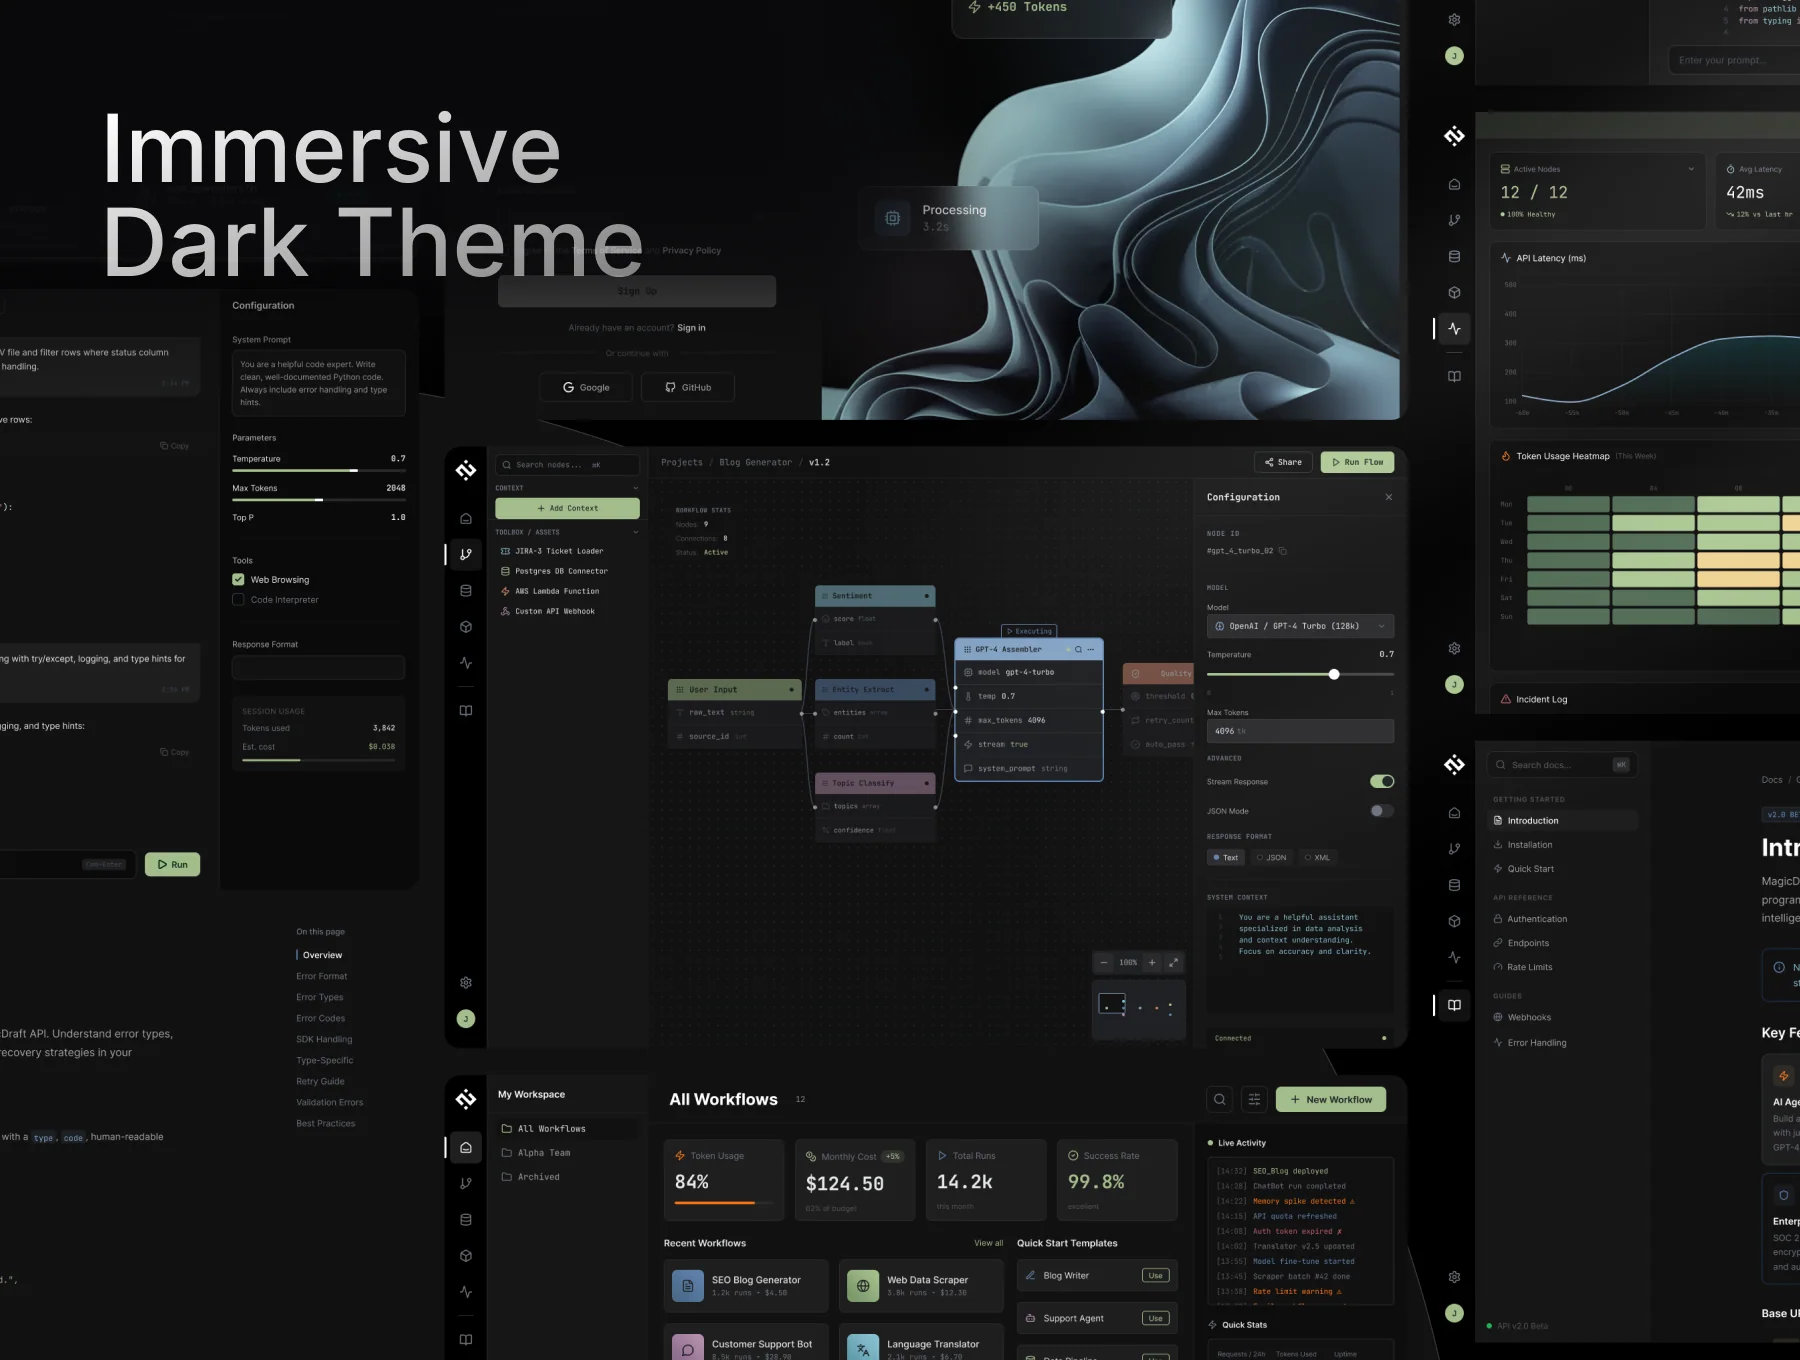Continue with GitHub sign-in button
The image size is (1800, 1360).
coord(688,388)
